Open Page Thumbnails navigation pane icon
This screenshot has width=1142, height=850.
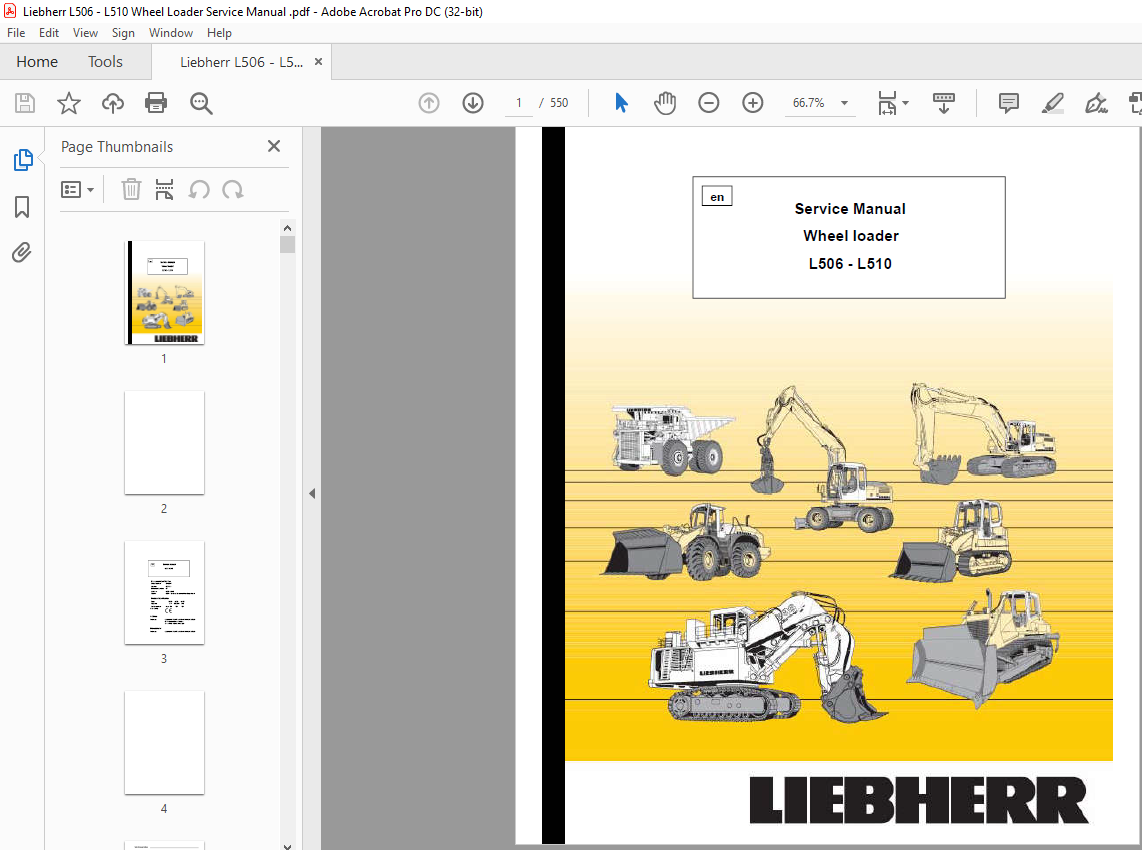point(23,160)
